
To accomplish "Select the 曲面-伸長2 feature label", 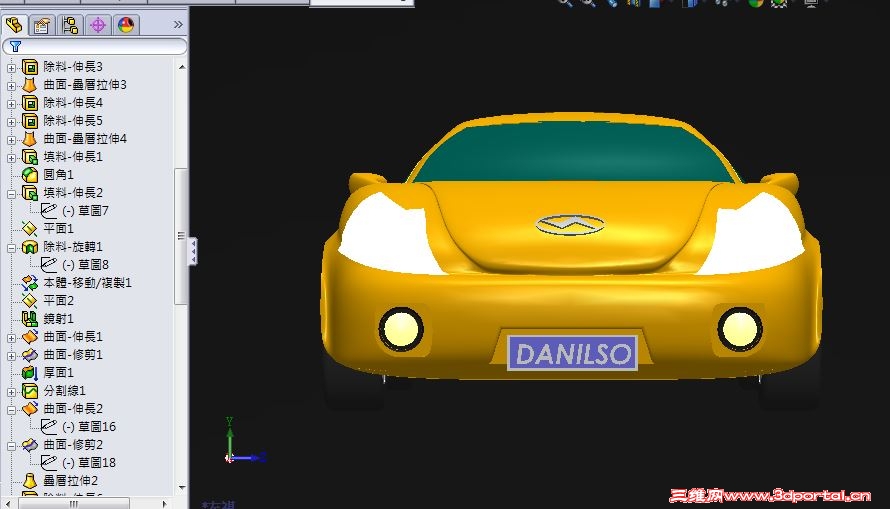I will tap(73, 409).
